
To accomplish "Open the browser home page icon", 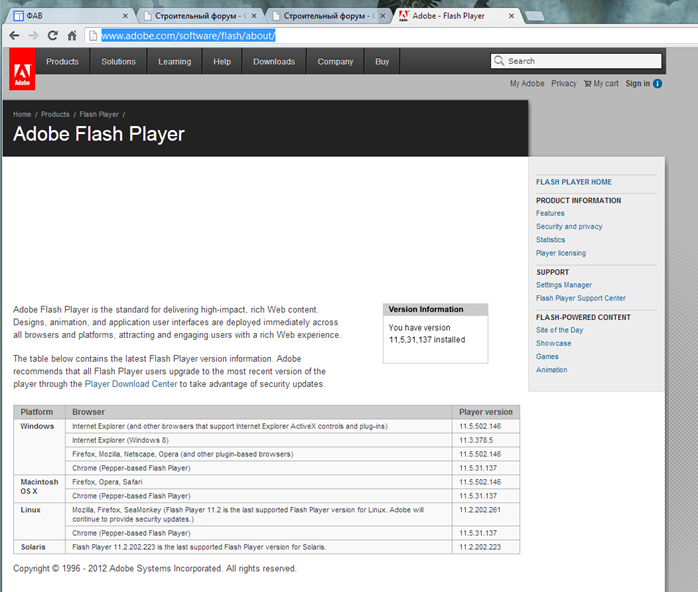I will tap(72, 36).
